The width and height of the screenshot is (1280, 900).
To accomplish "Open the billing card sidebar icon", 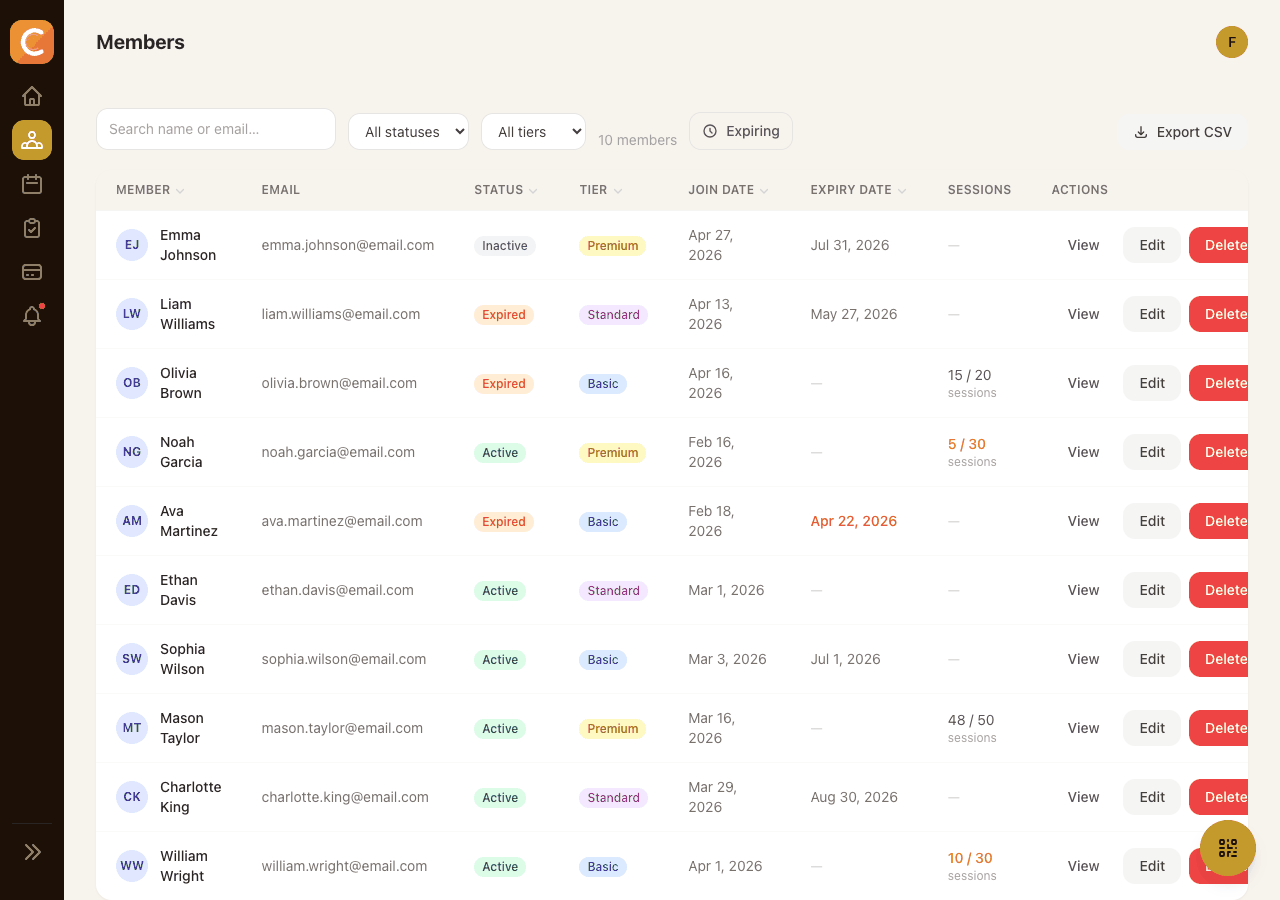I will click(x=32, y=272).
